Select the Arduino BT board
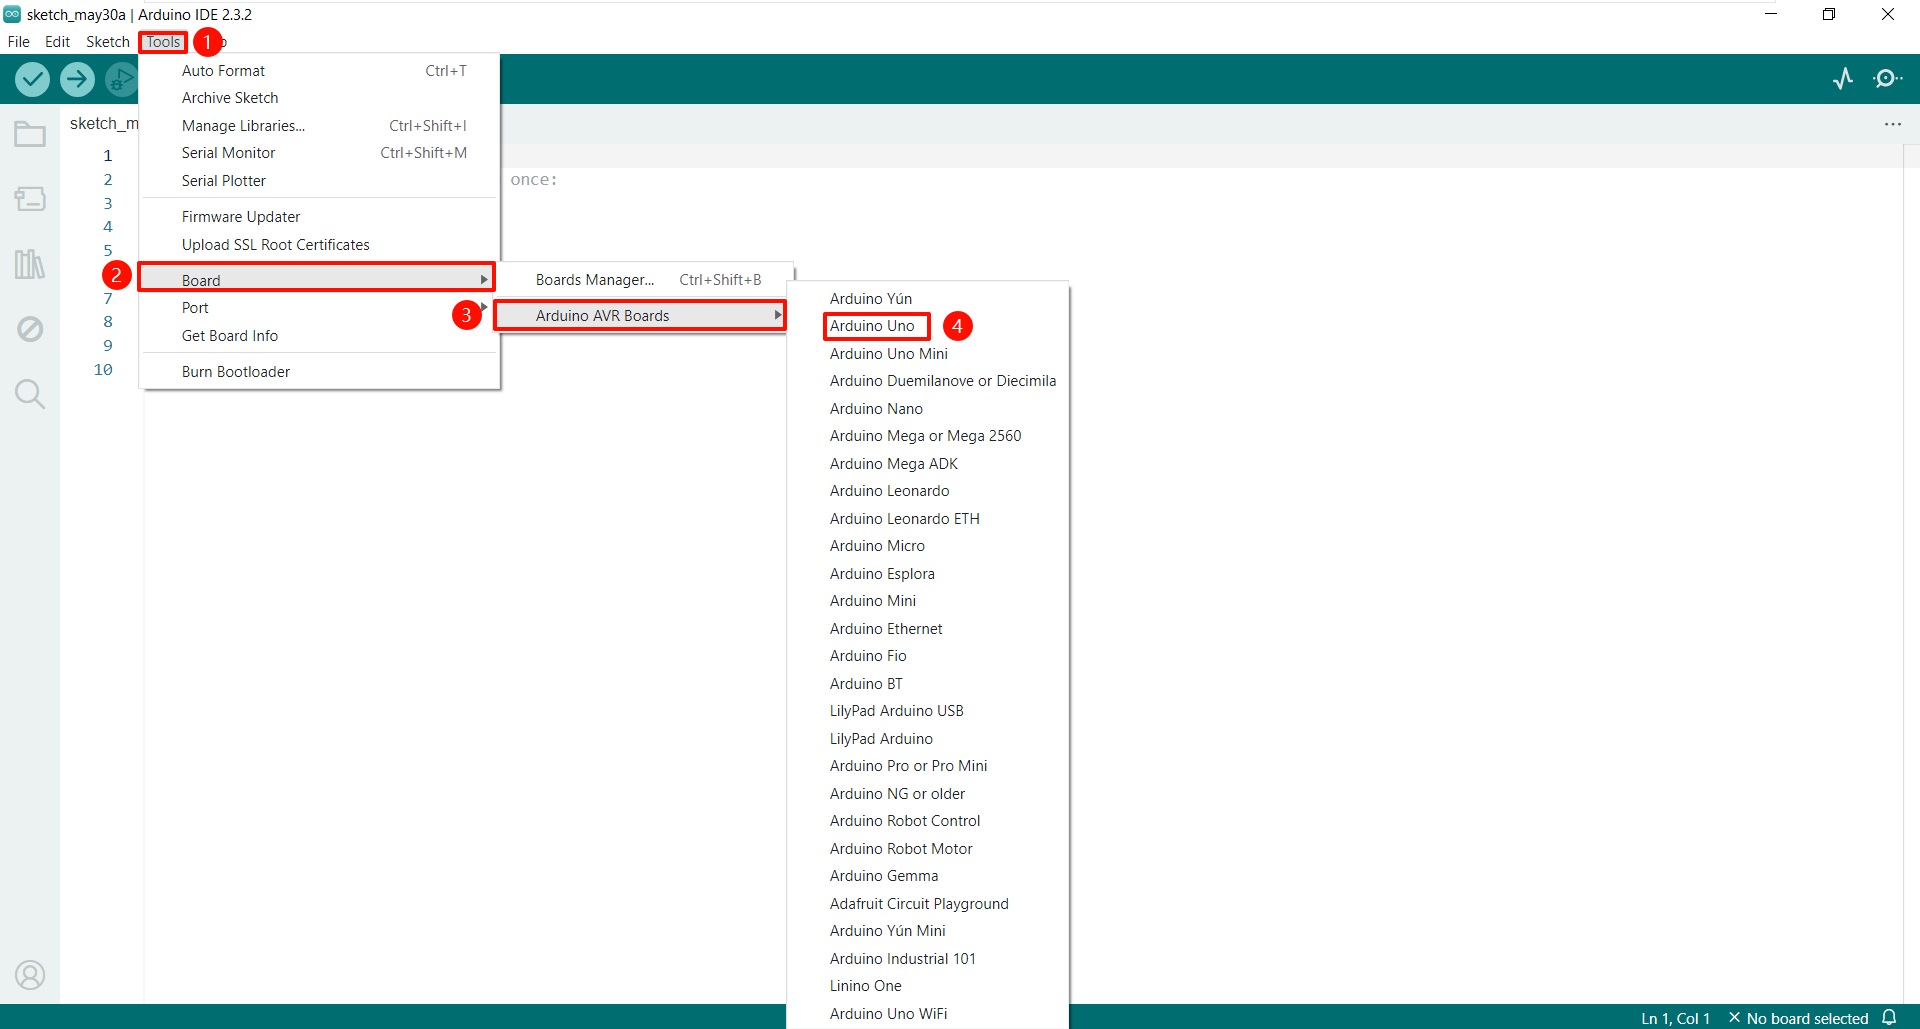 tap(928, 684)
